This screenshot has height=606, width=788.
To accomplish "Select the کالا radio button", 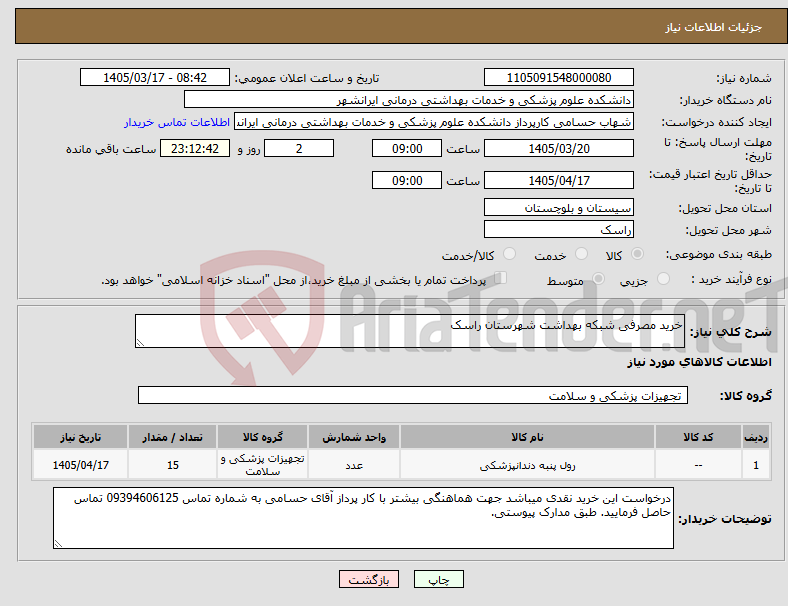I will [637, 254].
